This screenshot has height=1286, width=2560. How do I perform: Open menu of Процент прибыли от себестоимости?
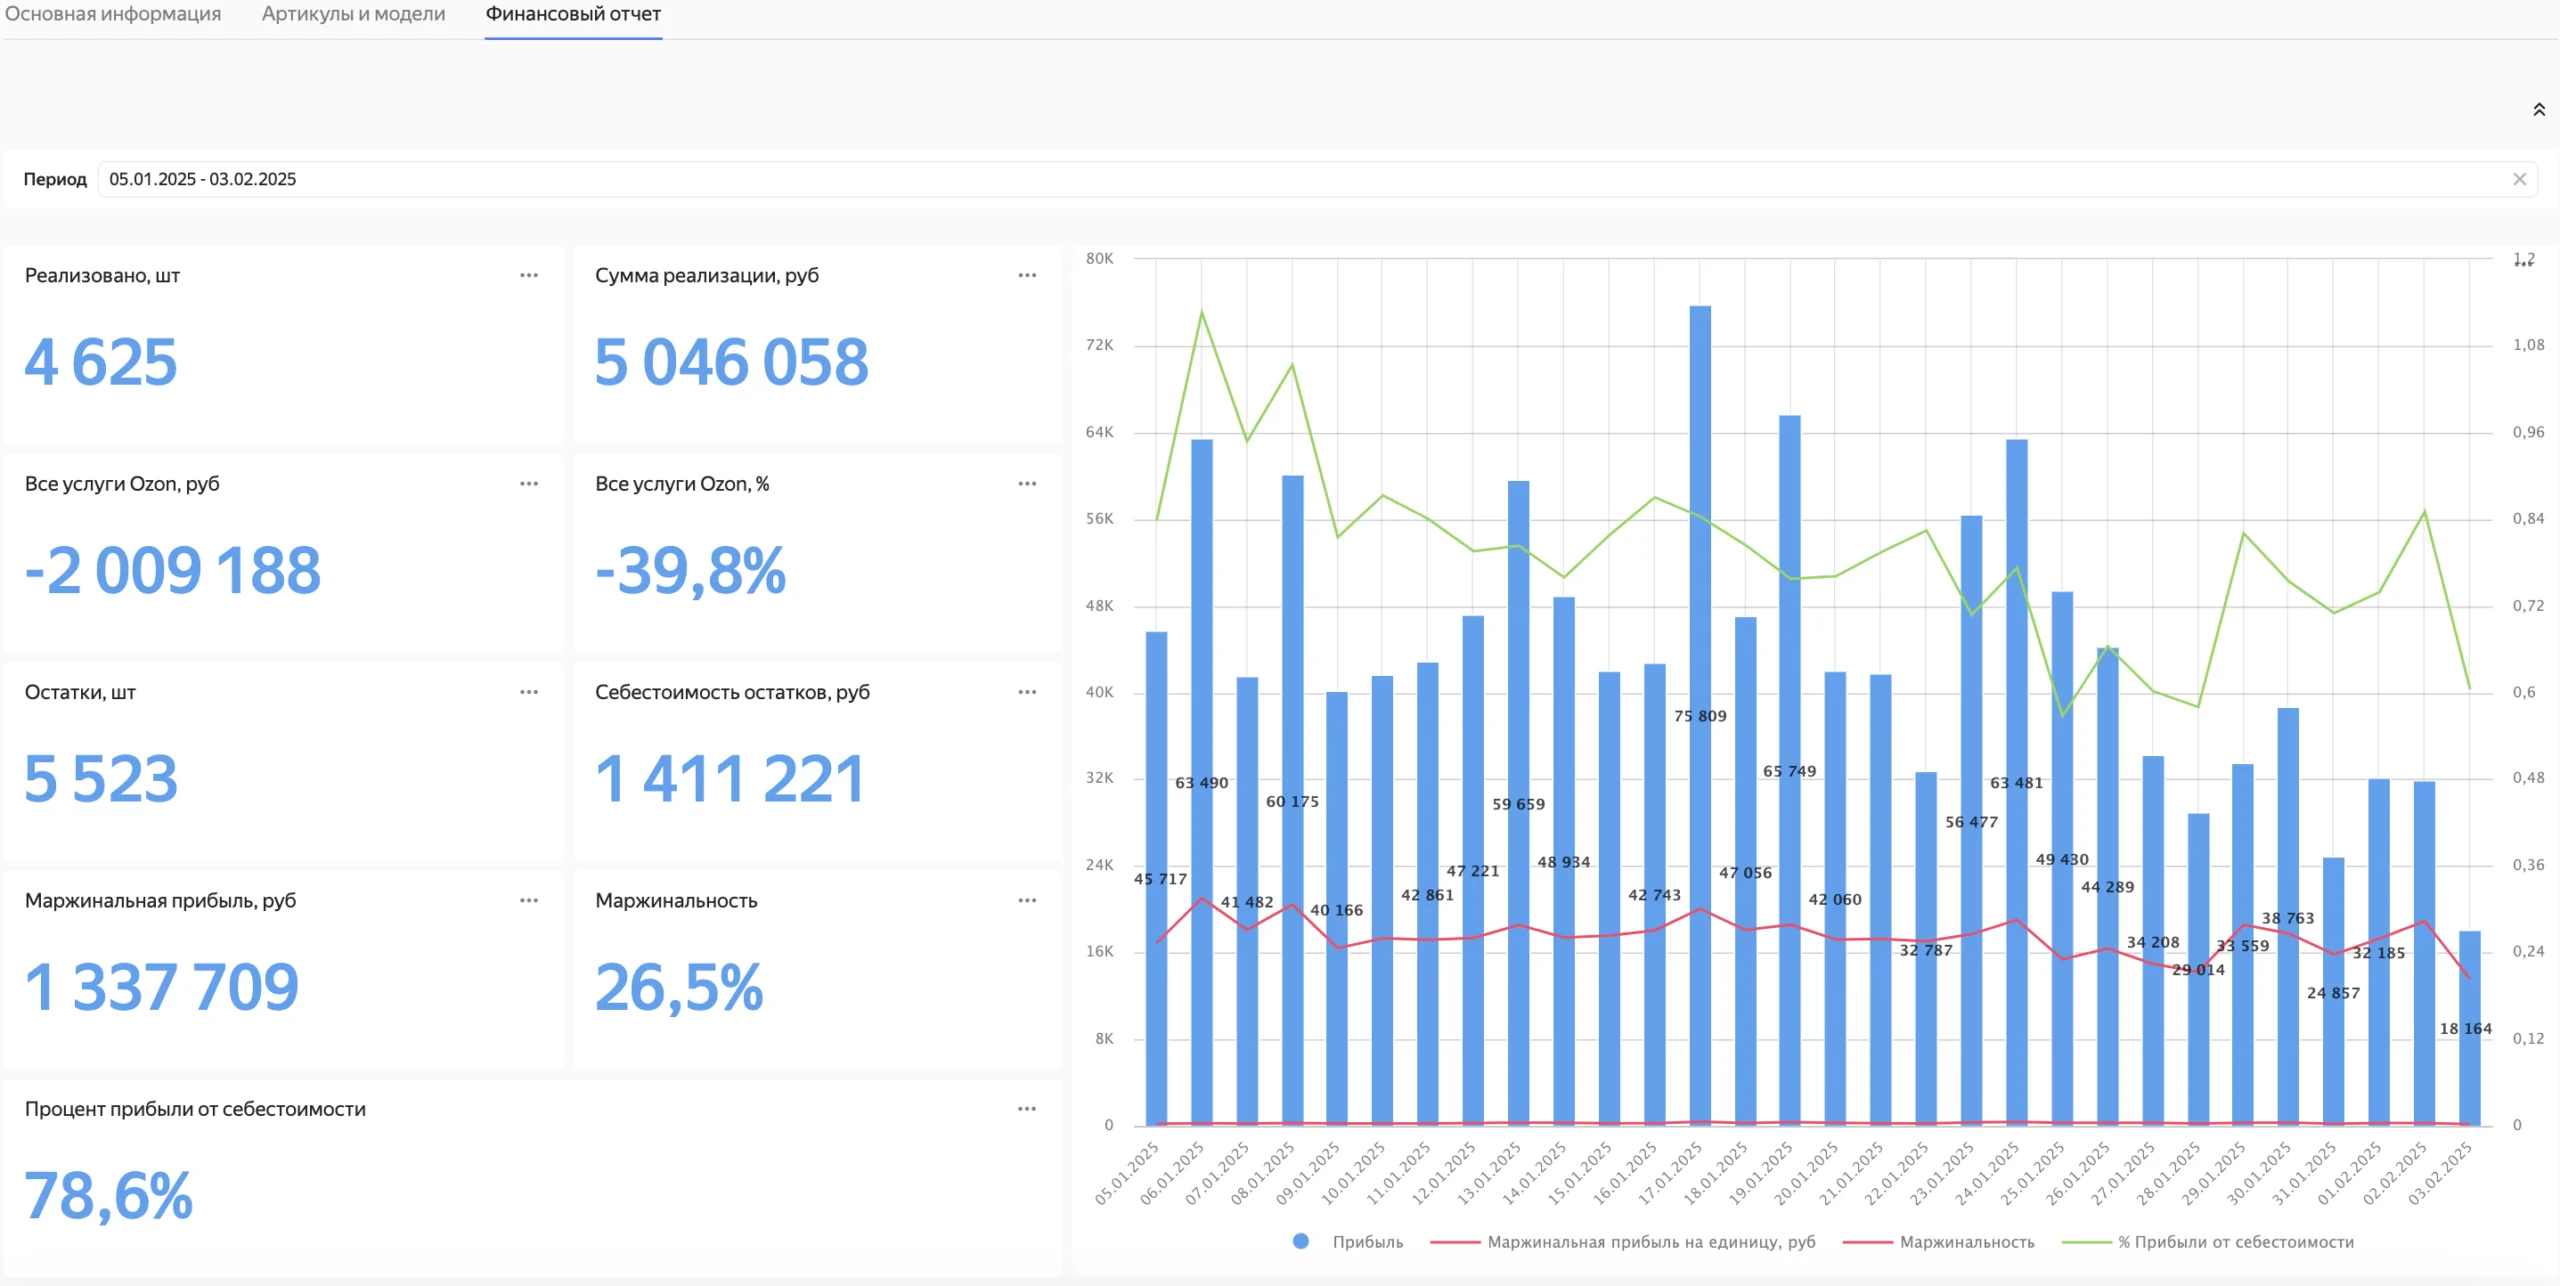pos(1027,1109)
